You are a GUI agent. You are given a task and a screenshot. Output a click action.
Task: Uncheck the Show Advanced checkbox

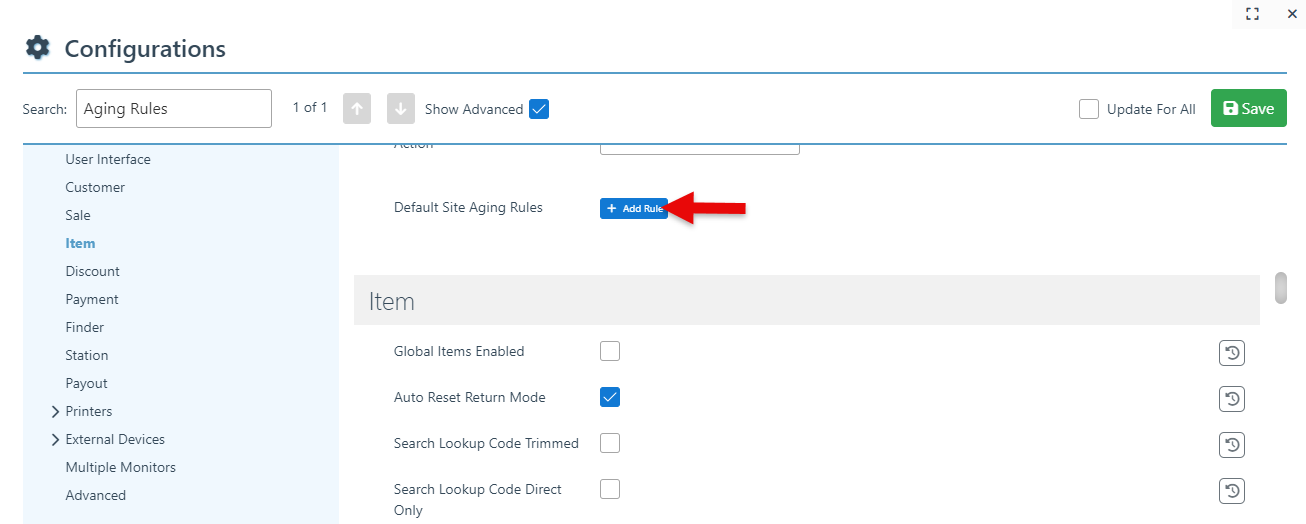click(539, 109)
